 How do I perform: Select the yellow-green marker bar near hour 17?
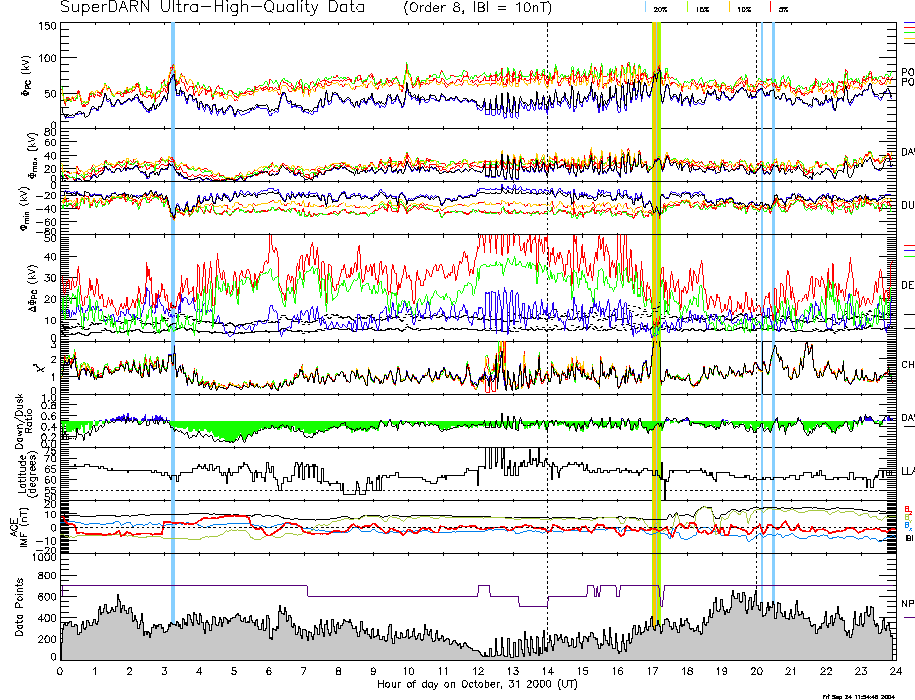click(x=656, y=323)
